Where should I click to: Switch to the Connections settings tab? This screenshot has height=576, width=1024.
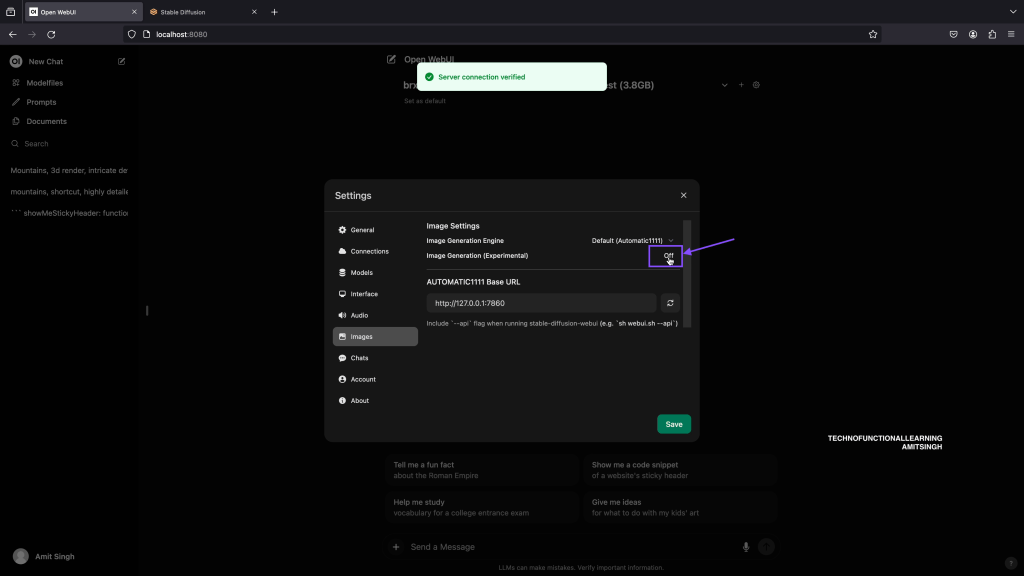369,251
